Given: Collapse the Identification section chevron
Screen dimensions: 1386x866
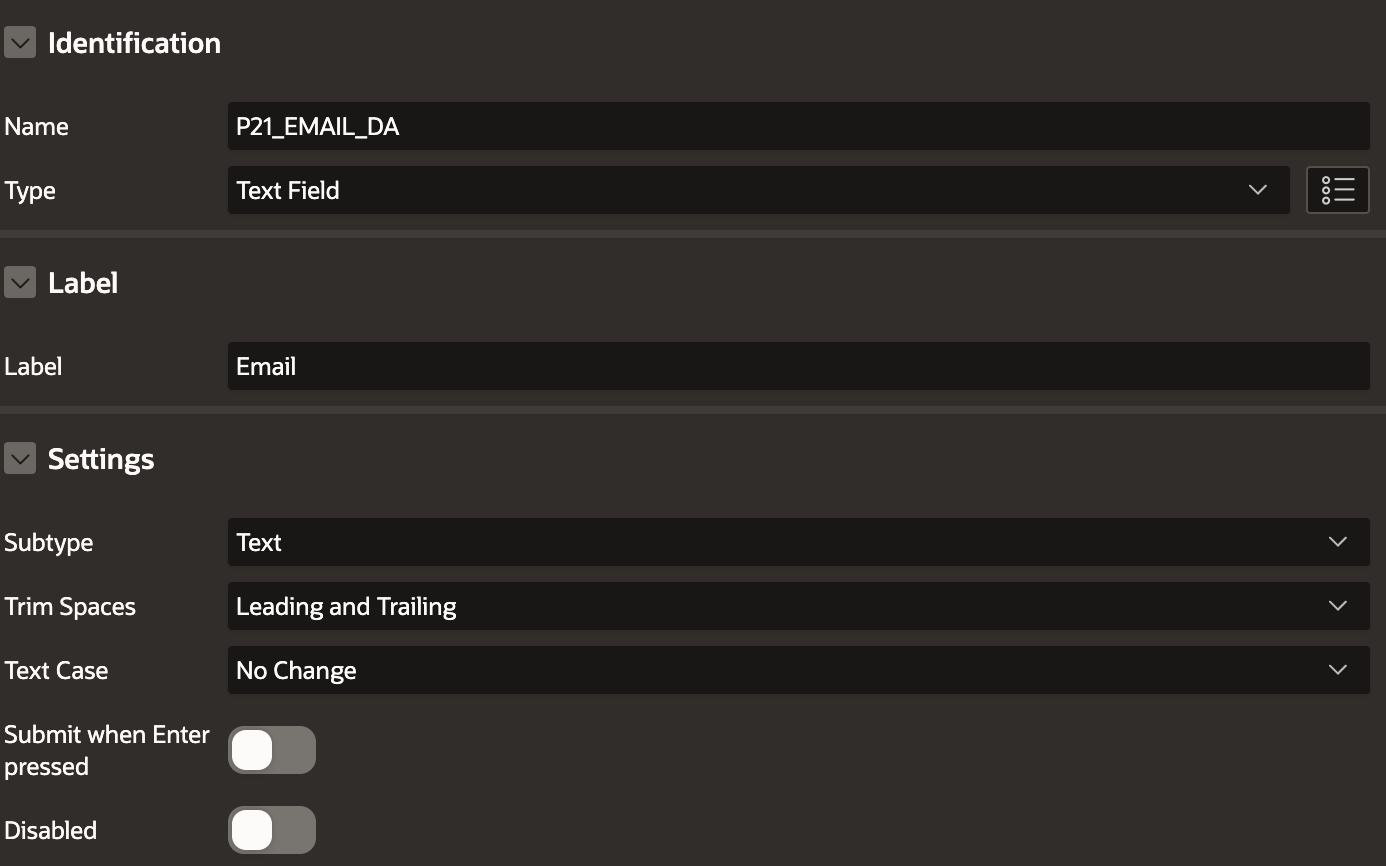Looking at the screenshot, I should [x=20, y=43].
